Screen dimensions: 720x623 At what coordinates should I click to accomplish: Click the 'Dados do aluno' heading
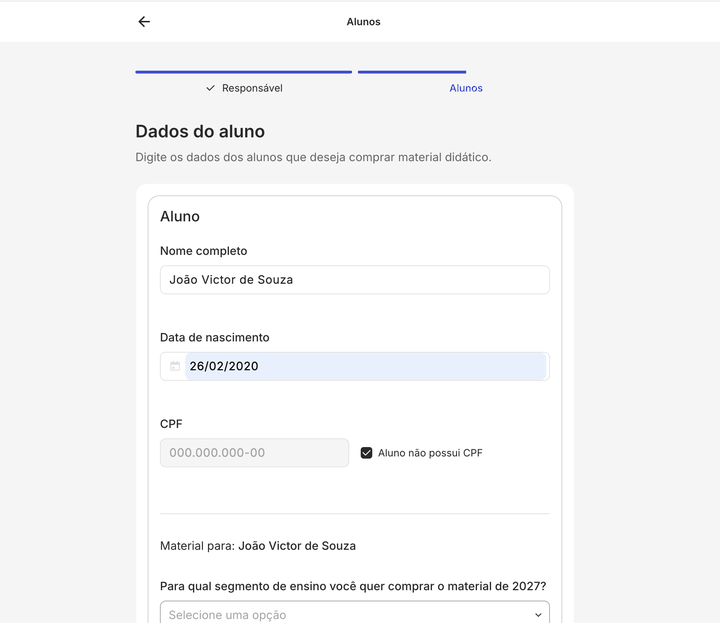point(200,131)
